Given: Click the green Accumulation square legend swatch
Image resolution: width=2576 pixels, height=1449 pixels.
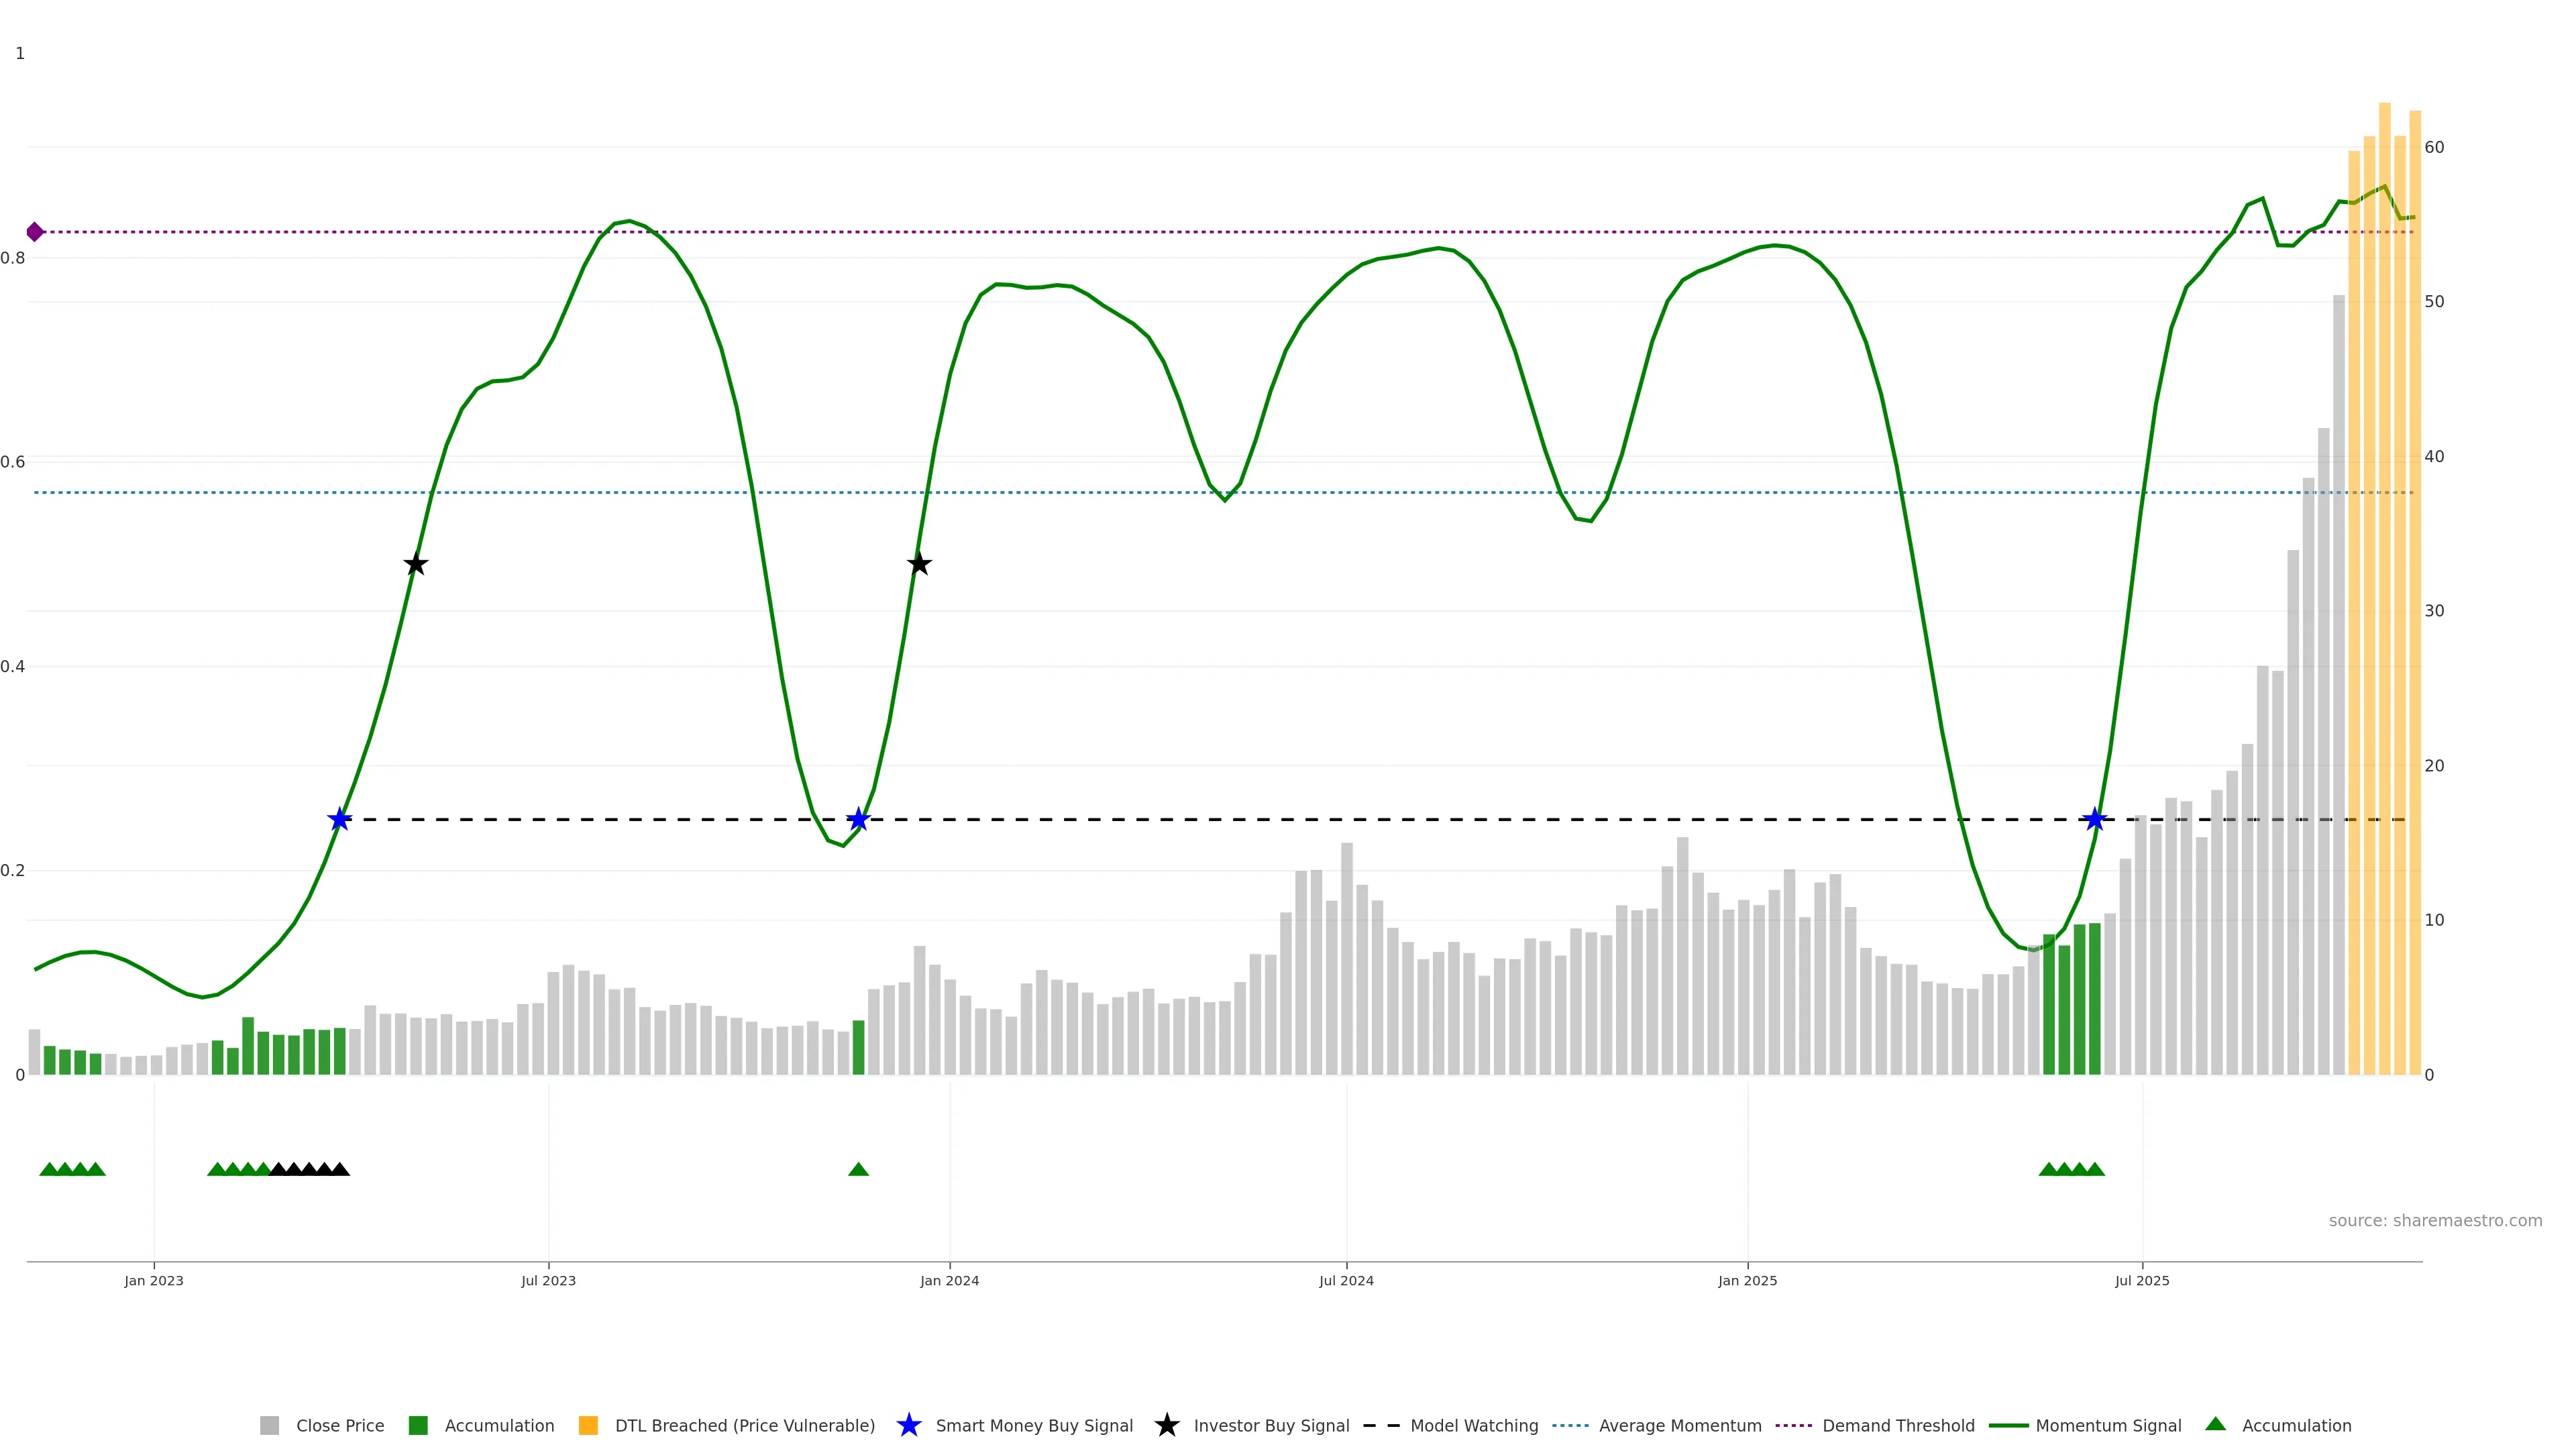Looking at the screenshot, I should pos(418,1425).
